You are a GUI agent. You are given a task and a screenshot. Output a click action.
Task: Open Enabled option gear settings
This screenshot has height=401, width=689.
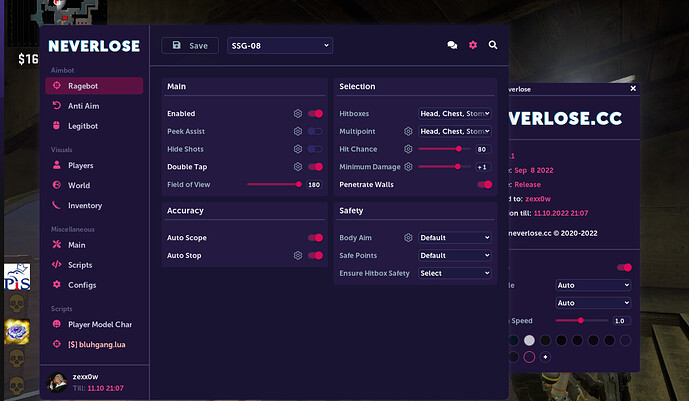point(298,114)
